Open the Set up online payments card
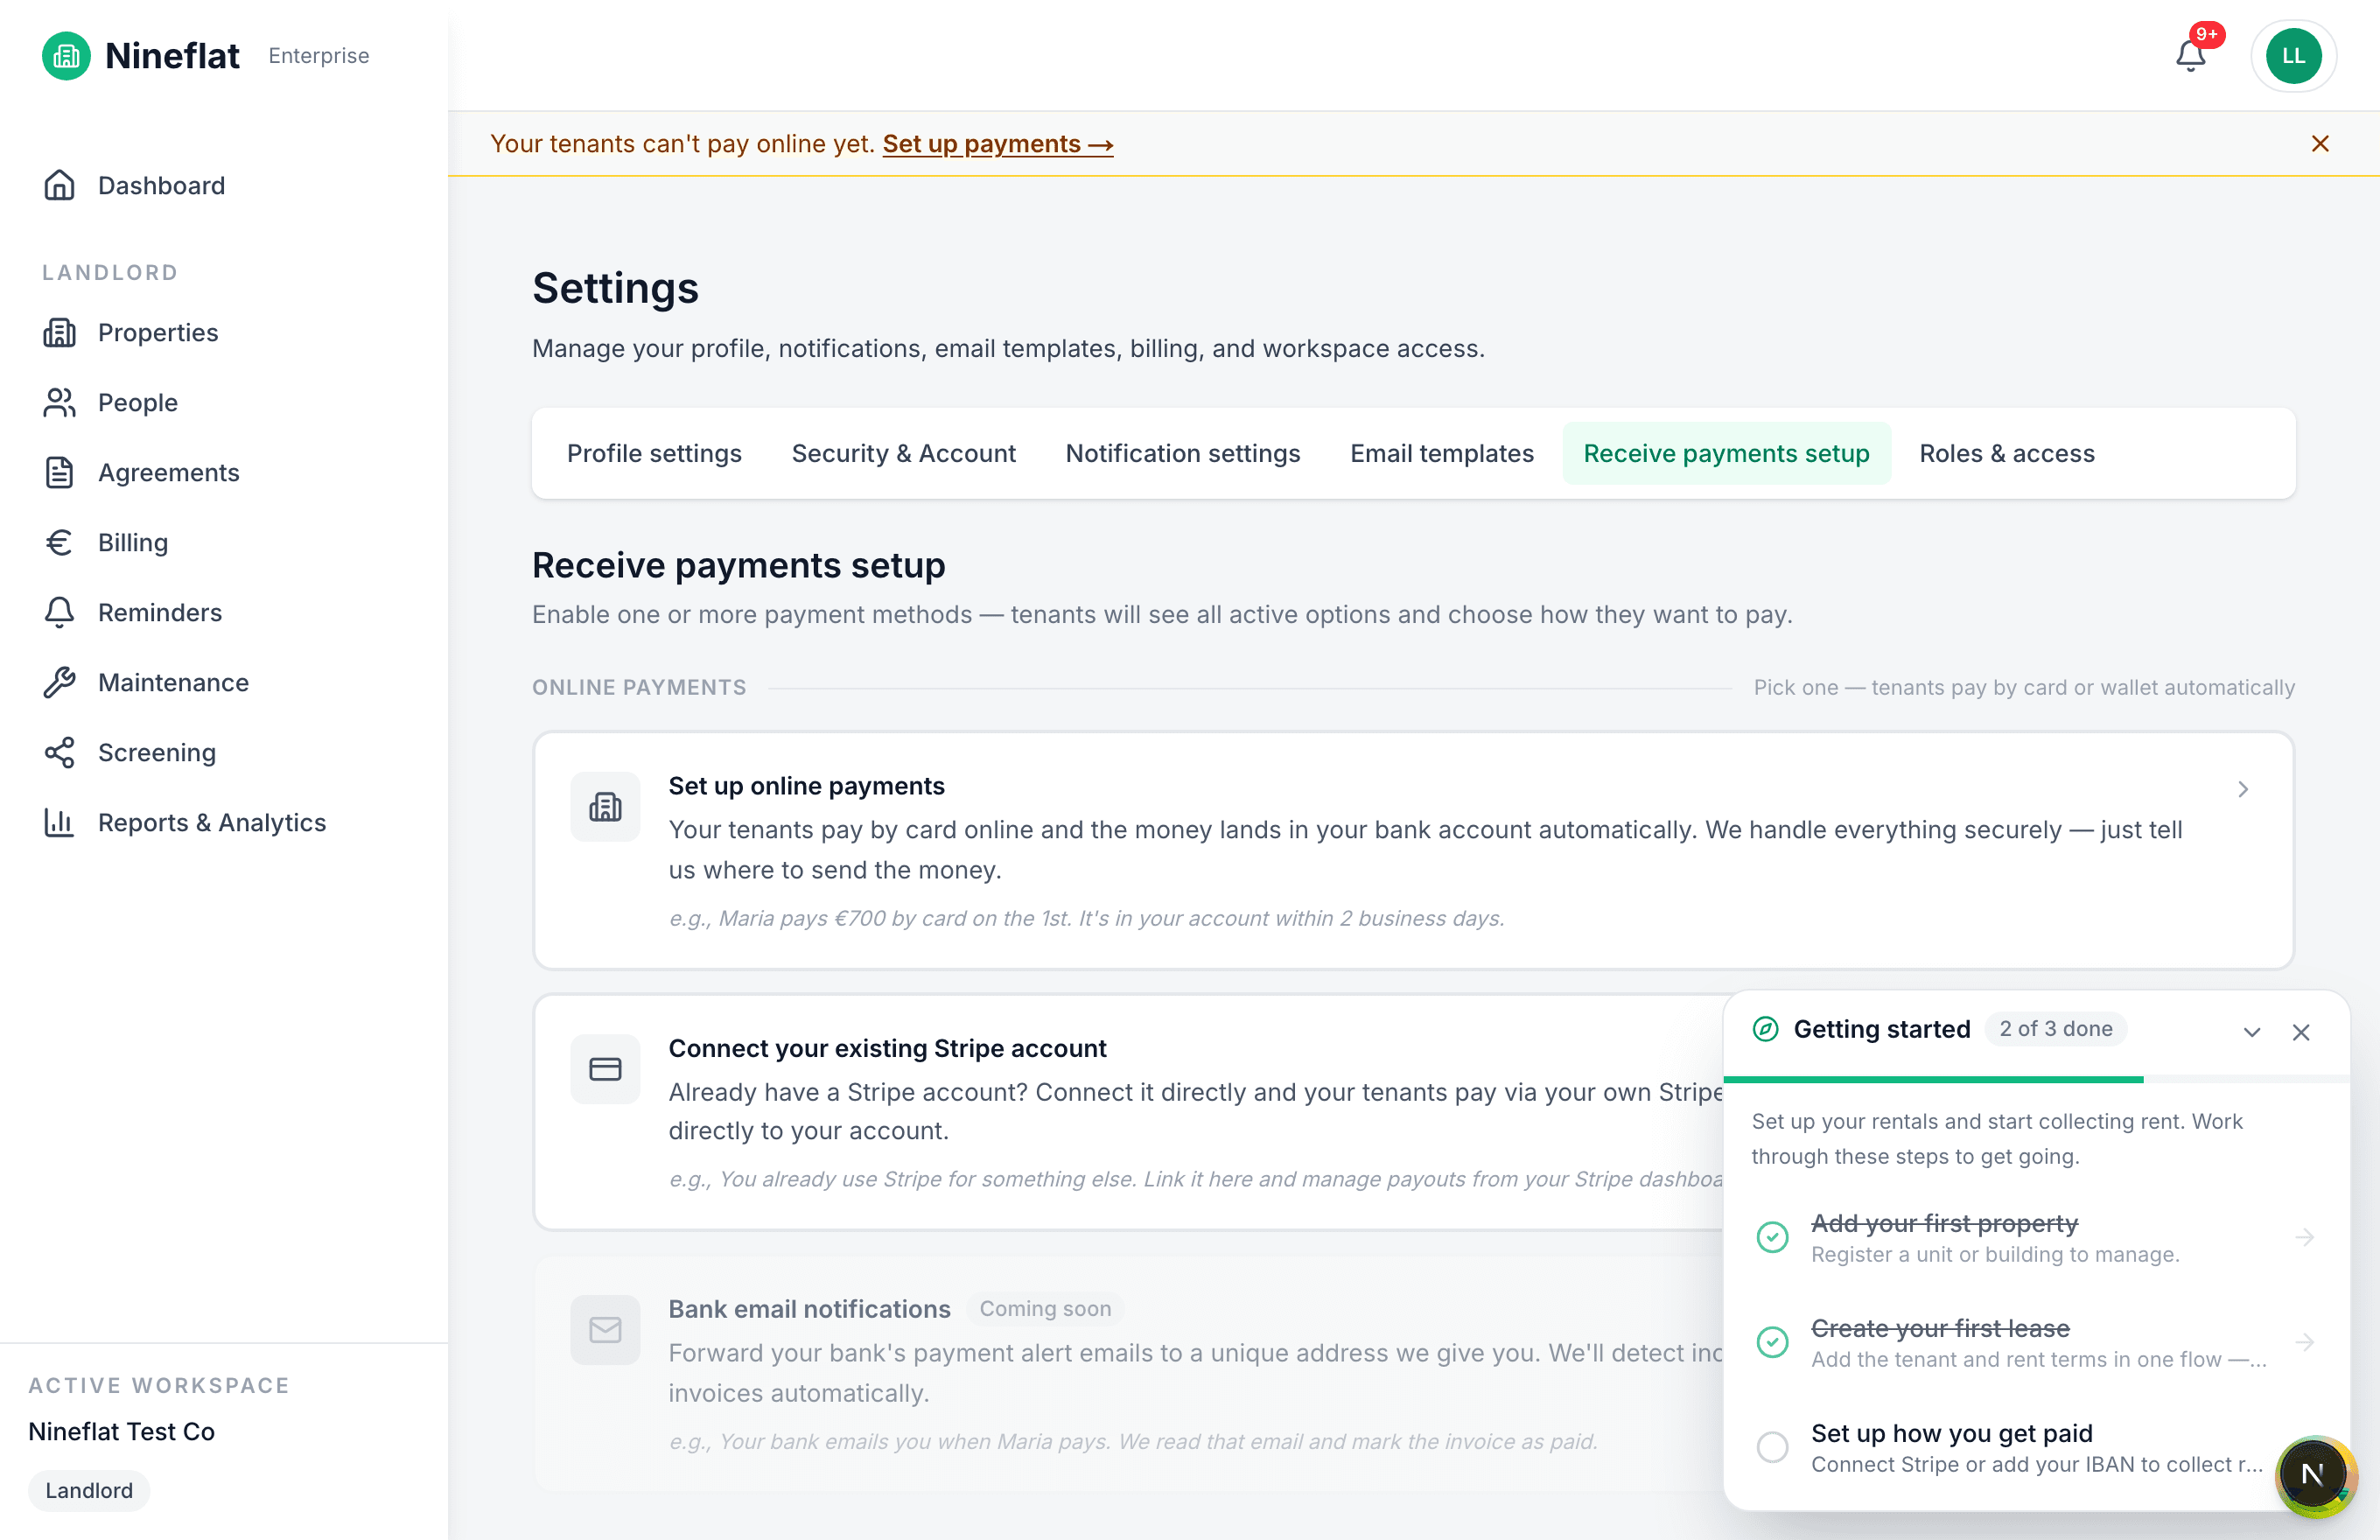 coord(1413,850)
